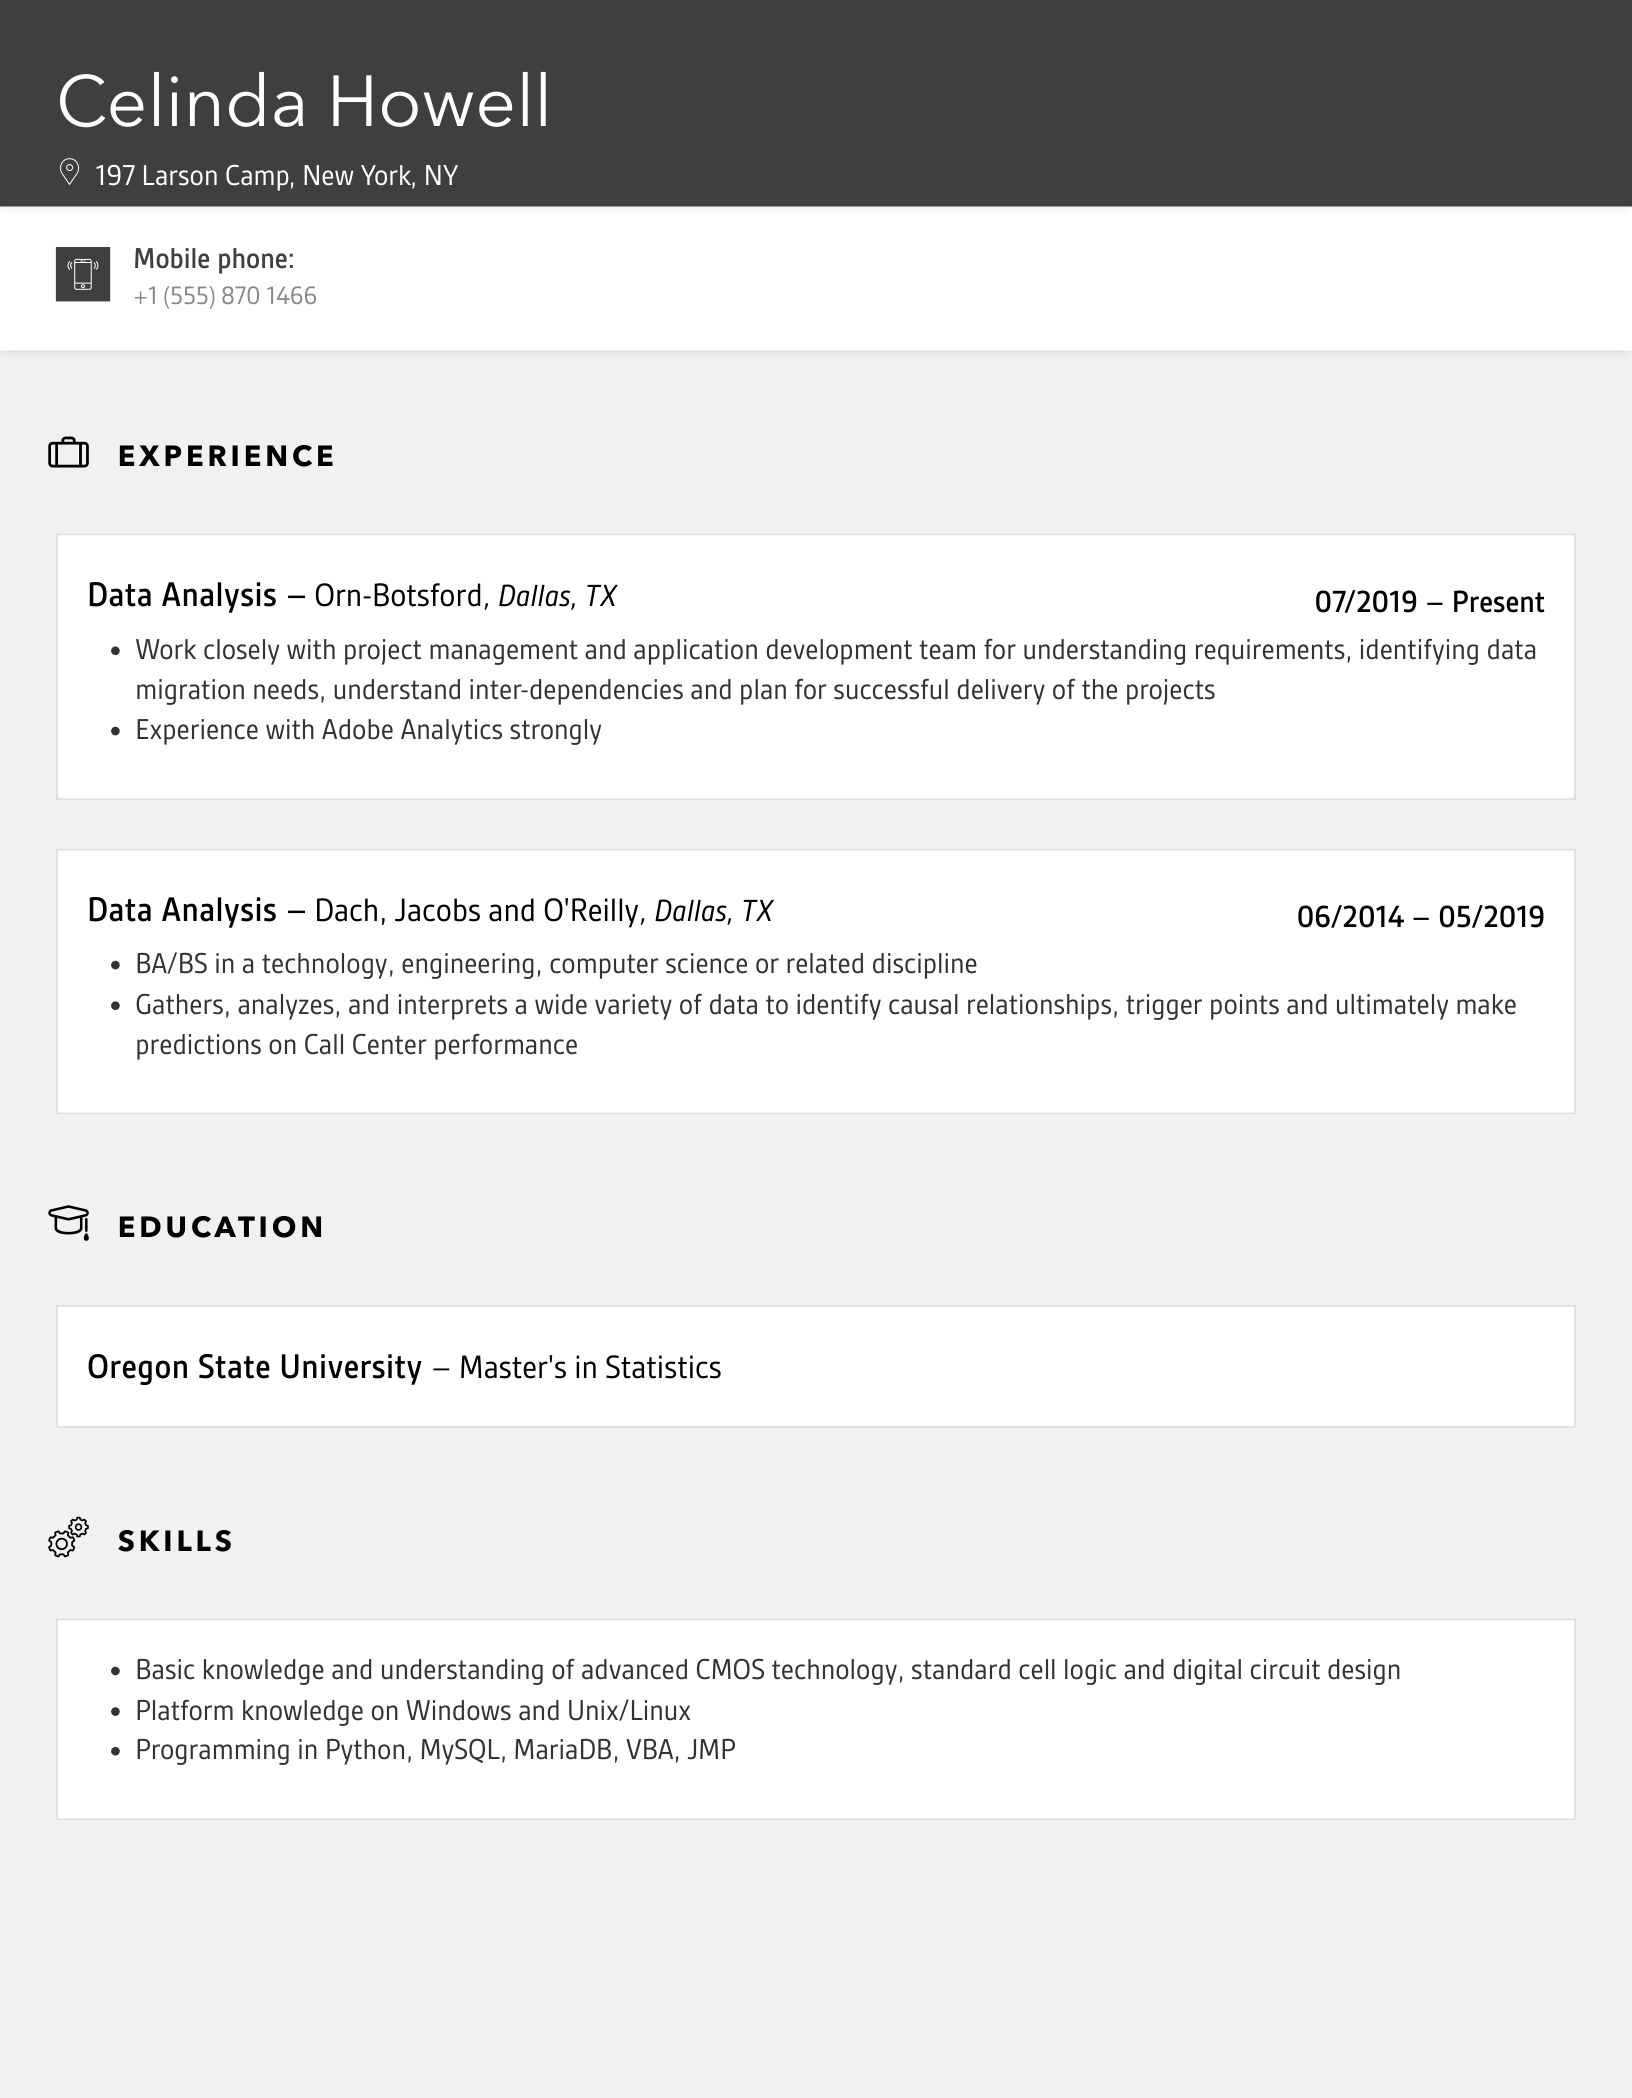Screen dimensions: 1632x2098
Task: Click the 07/2019 – Present date range
Action: [1428, 602]
